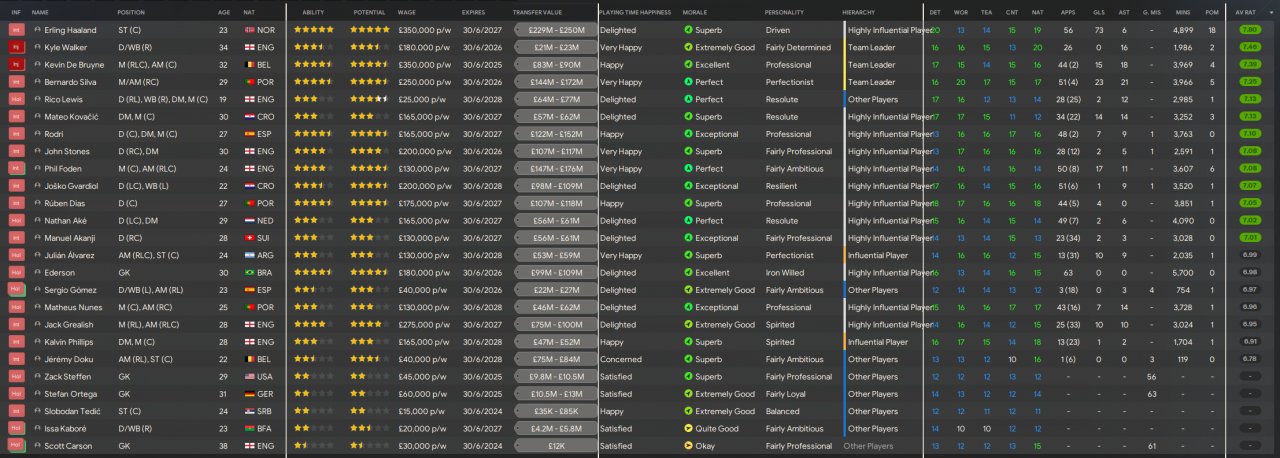This screenshot has width=1280, height=458.
Task: Sort by the WAGE column header
Action: coord(407,11)
